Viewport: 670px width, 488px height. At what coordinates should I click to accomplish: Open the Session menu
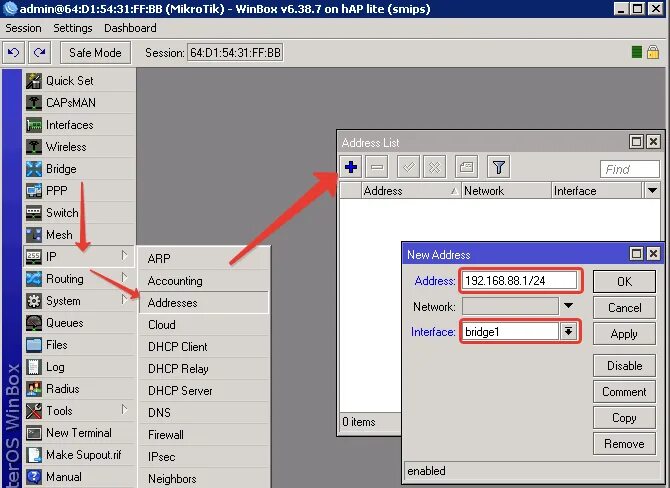click(x=24, y=28)
